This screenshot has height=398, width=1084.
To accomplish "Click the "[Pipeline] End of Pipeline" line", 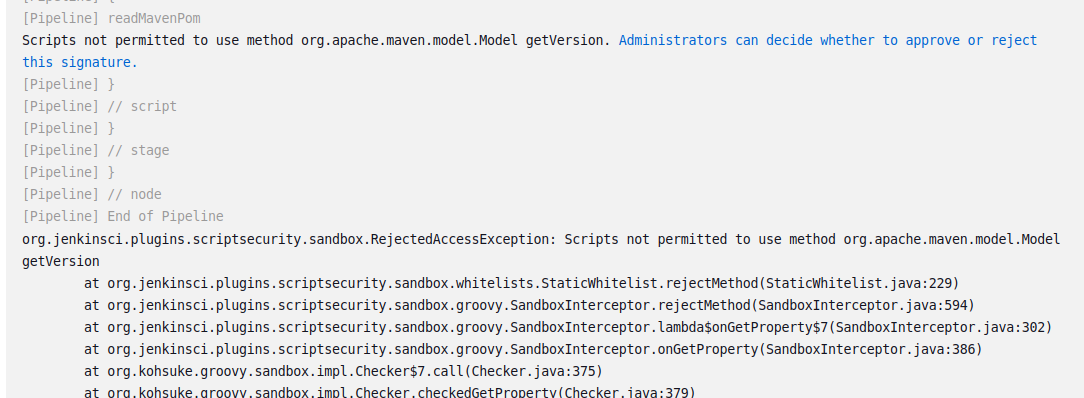I will 123,217.
